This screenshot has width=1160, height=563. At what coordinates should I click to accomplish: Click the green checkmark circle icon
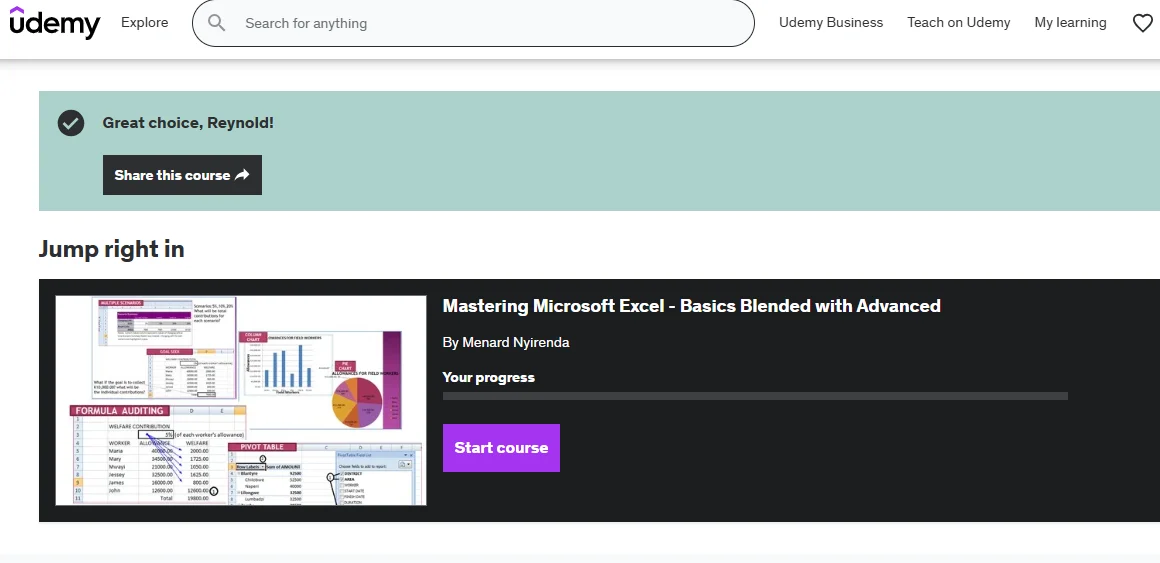click(71, 123)
